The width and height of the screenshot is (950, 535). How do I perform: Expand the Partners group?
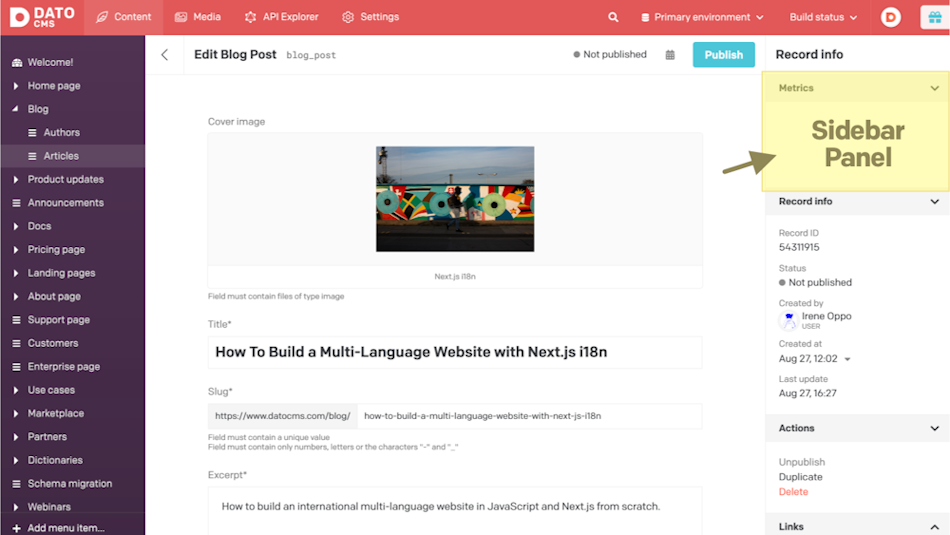pos(16,437)
